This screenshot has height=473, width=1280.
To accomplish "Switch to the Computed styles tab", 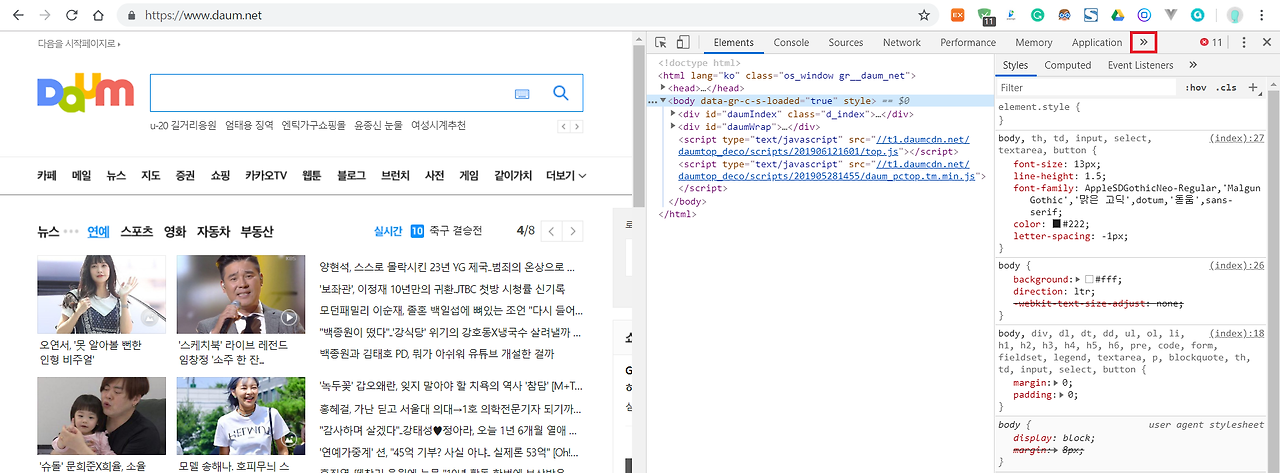I will click(x=1067, y=65).
